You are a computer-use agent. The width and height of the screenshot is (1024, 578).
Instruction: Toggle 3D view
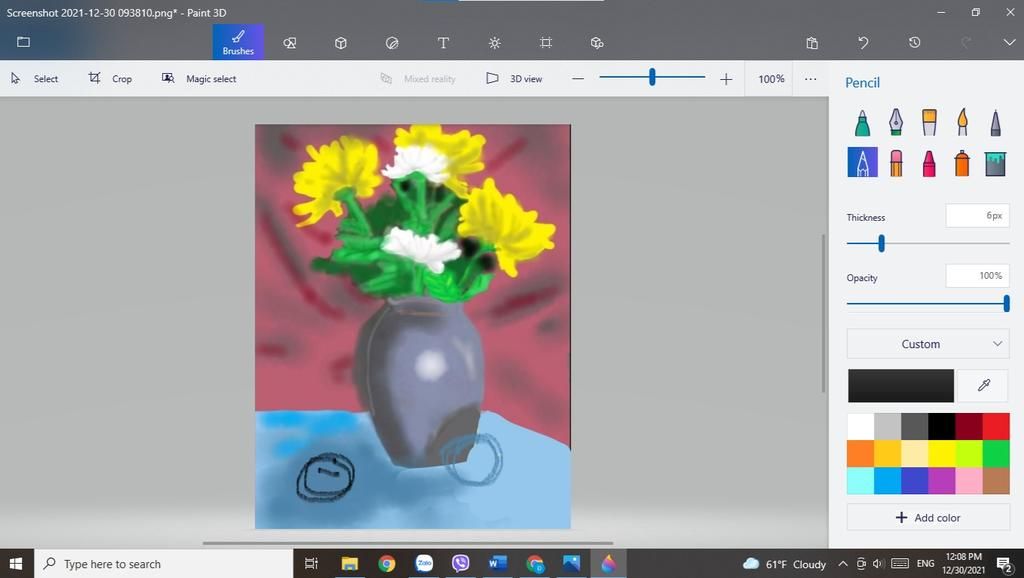click(x=514, y=78)
